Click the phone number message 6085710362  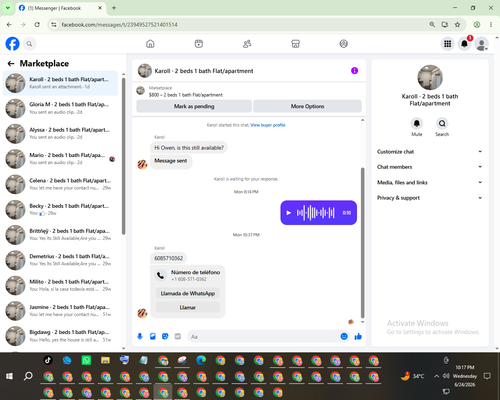[169, 258]
